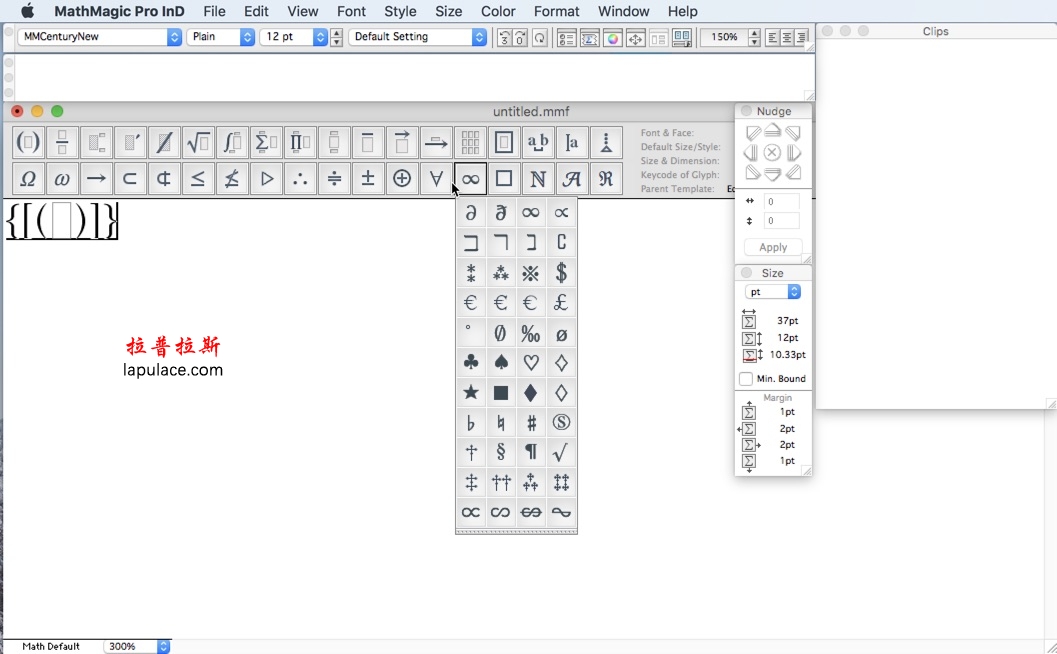Image resolution: width=1057 pixels, height=654 pixels.
Task: Open the pt unit dropdown in the Size panel
Action: tap(771, 291)
